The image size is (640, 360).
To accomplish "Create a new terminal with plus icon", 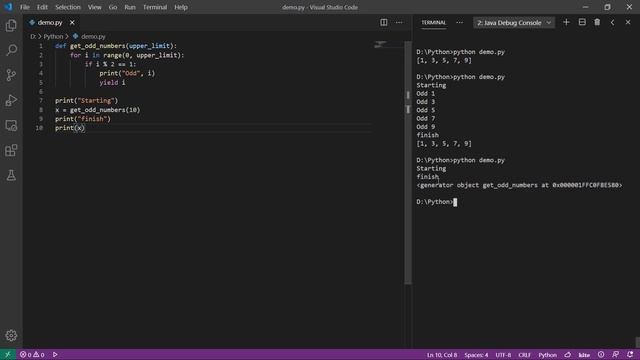I will click(566, 22).
